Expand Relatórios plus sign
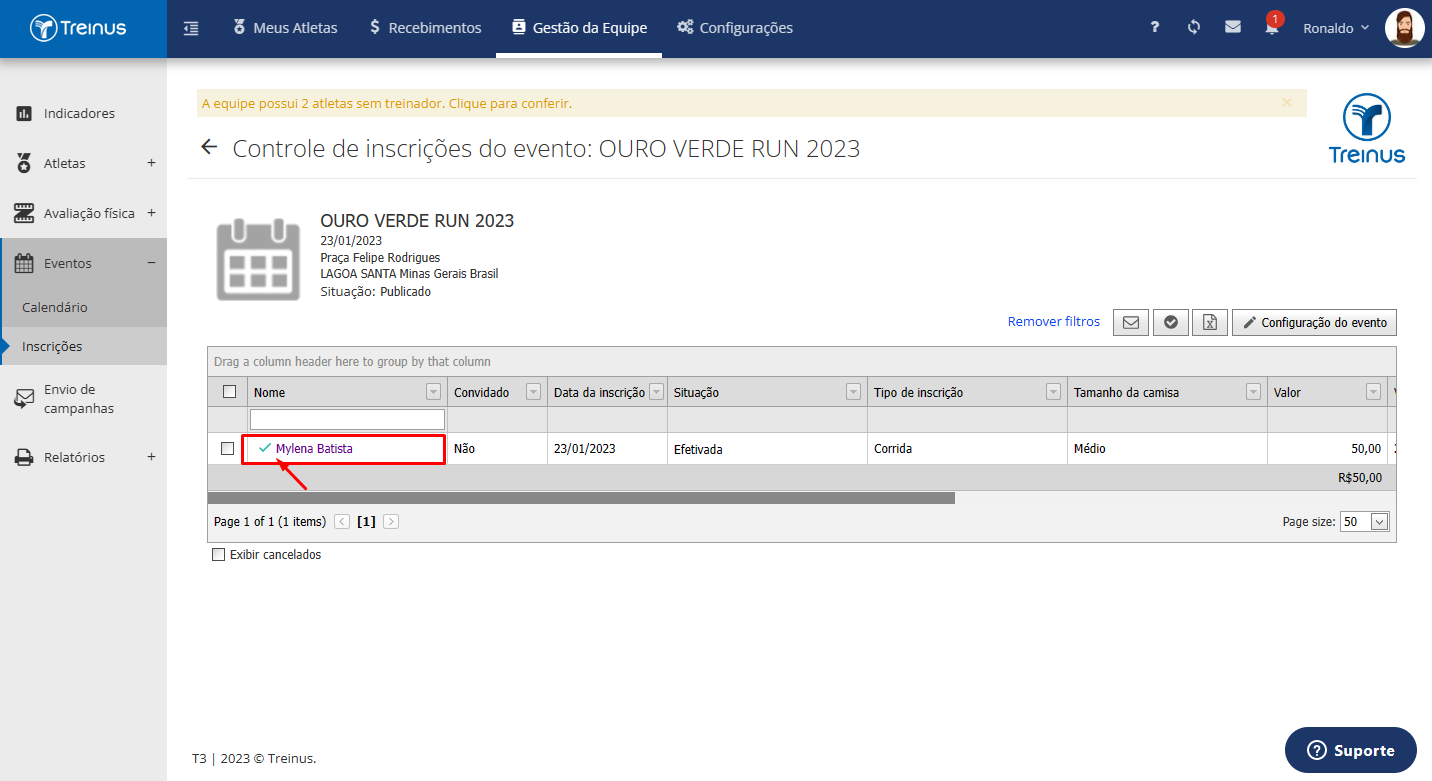Image resolution: width=1432 pixels, height=781 pixels. click(151, 457)
